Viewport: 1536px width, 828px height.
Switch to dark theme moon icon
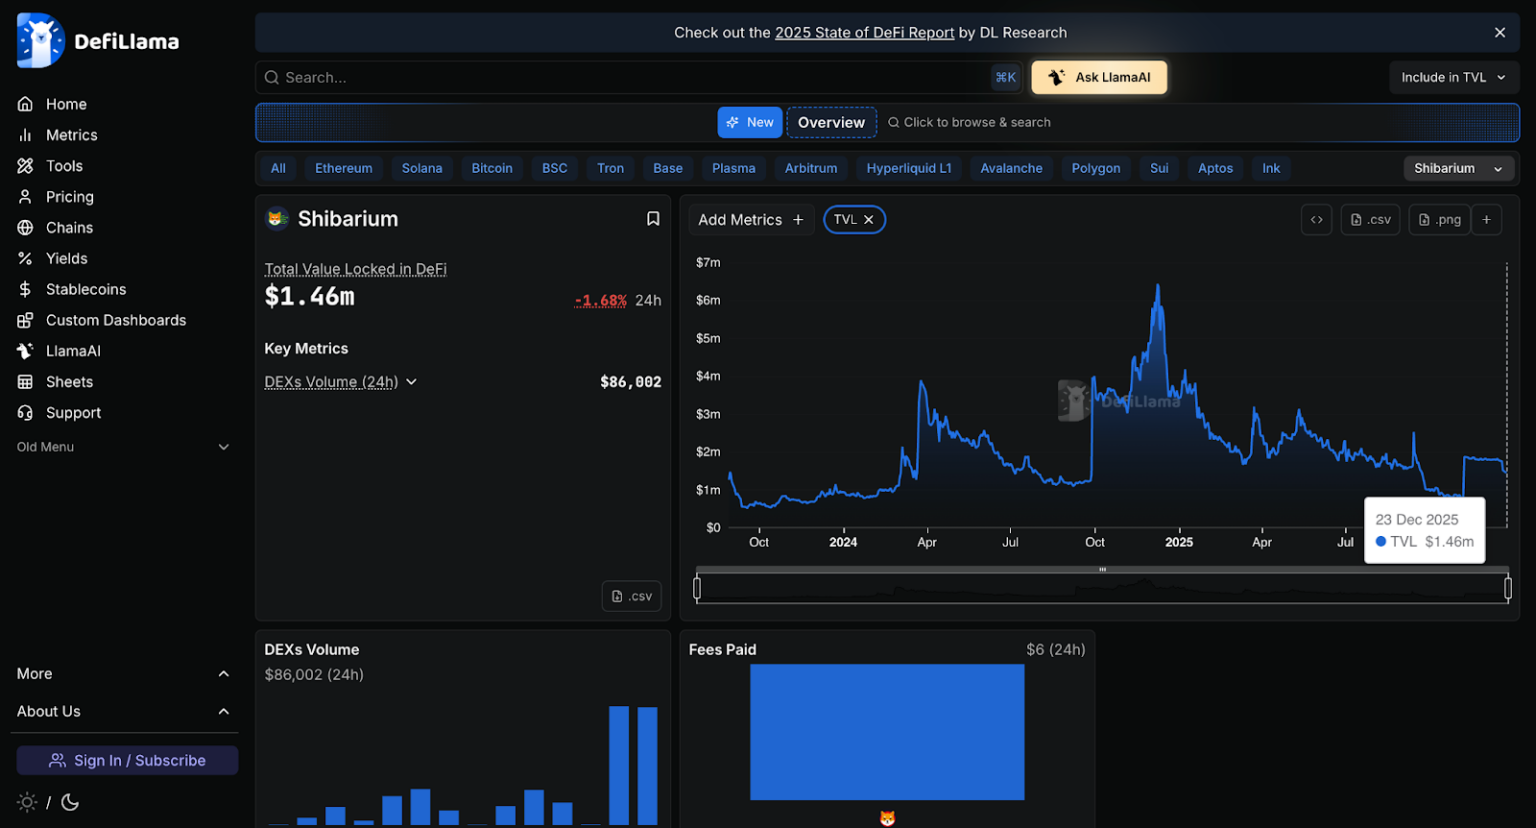click(x=70, y=802)
